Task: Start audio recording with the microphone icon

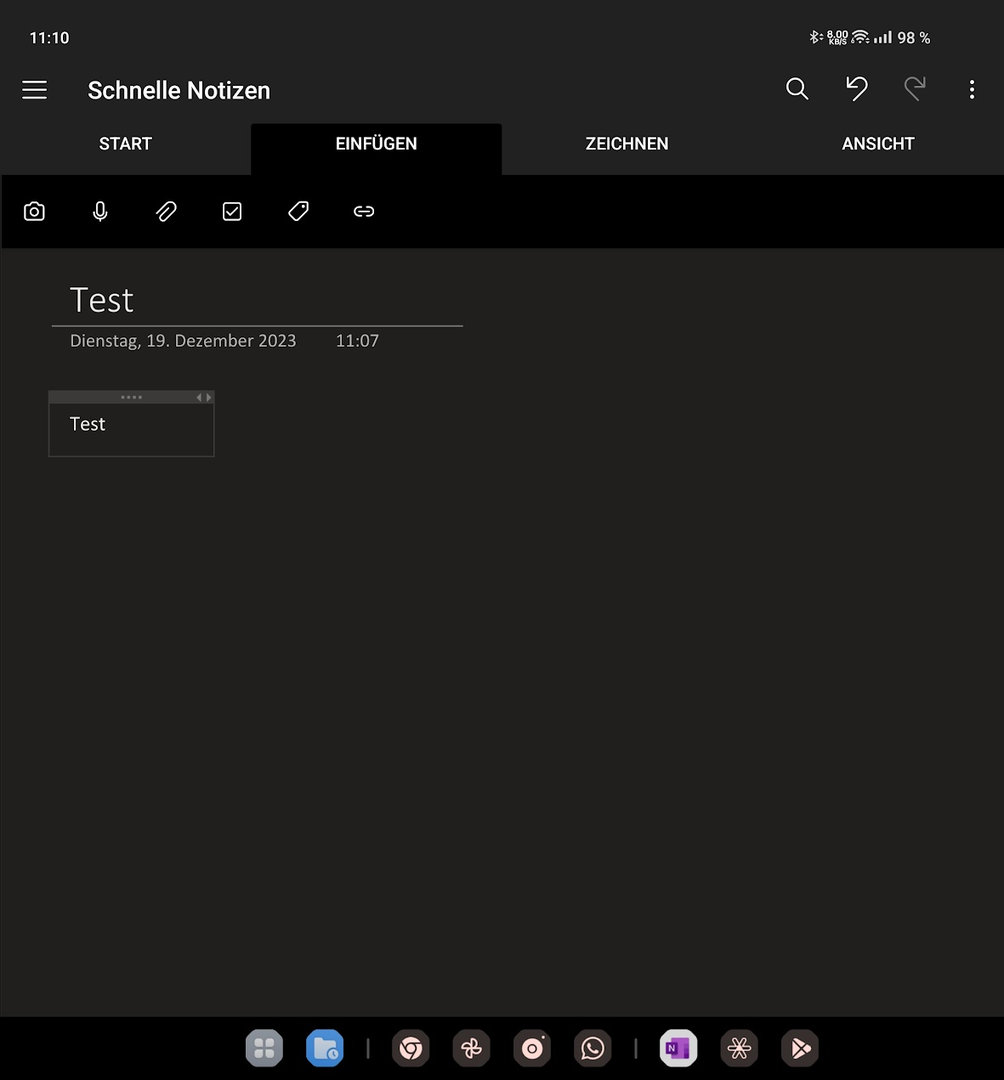Action: point(100,211)
